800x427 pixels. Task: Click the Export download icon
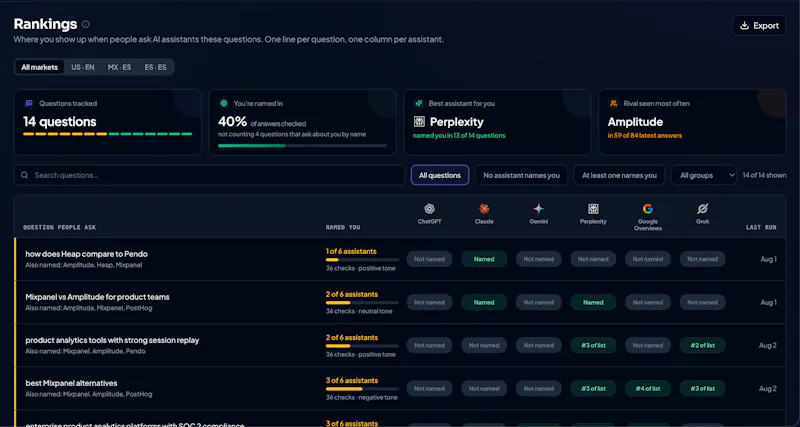pyautogui.click(x=744, y=26)
